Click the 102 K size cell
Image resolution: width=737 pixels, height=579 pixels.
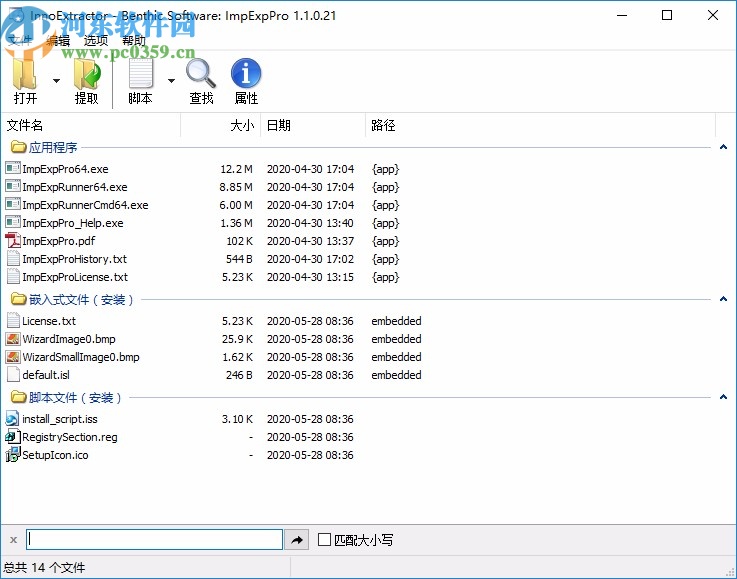240,241
